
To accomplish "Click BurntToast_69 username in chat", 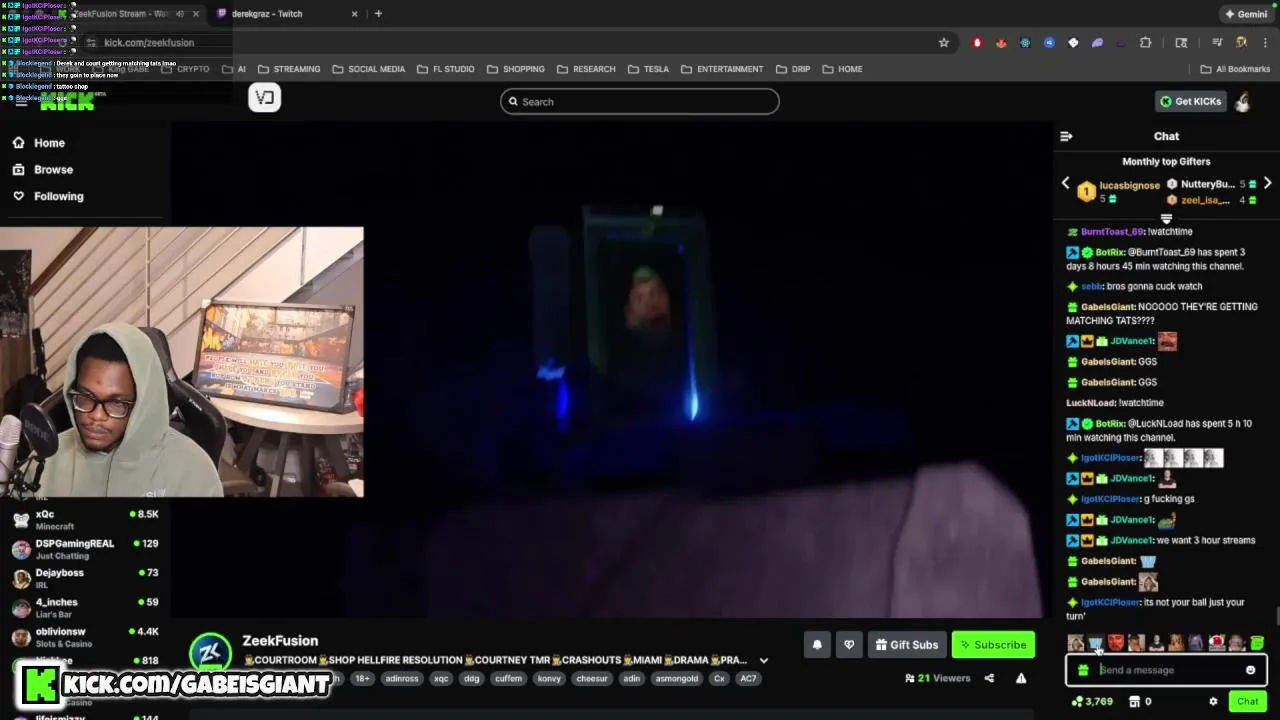I will coord(1112,231).
